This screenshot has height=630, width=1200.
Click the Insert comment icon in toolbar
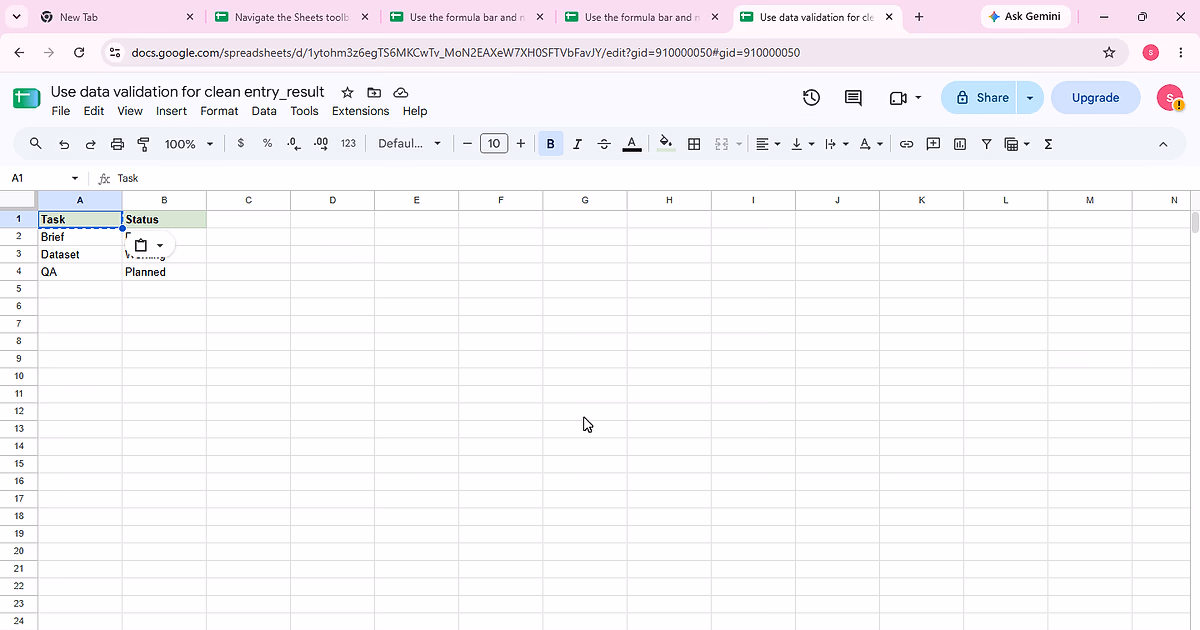tap(933, 144)
